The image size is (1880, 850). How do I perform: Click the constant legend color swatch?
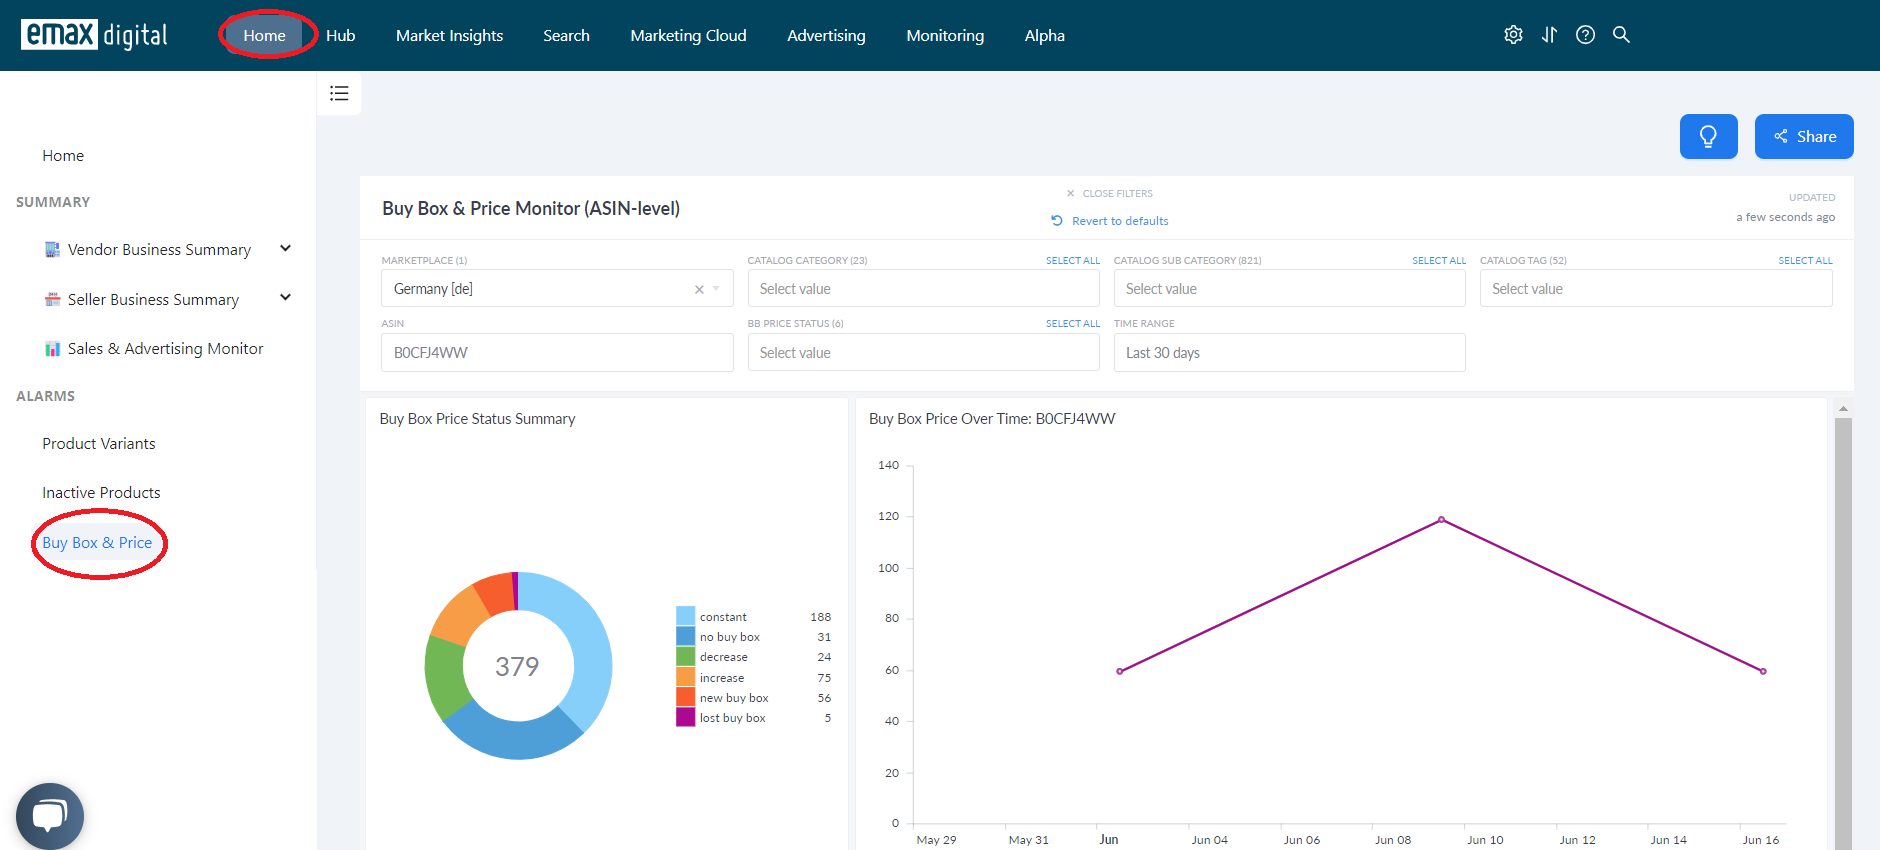point(686,616)
